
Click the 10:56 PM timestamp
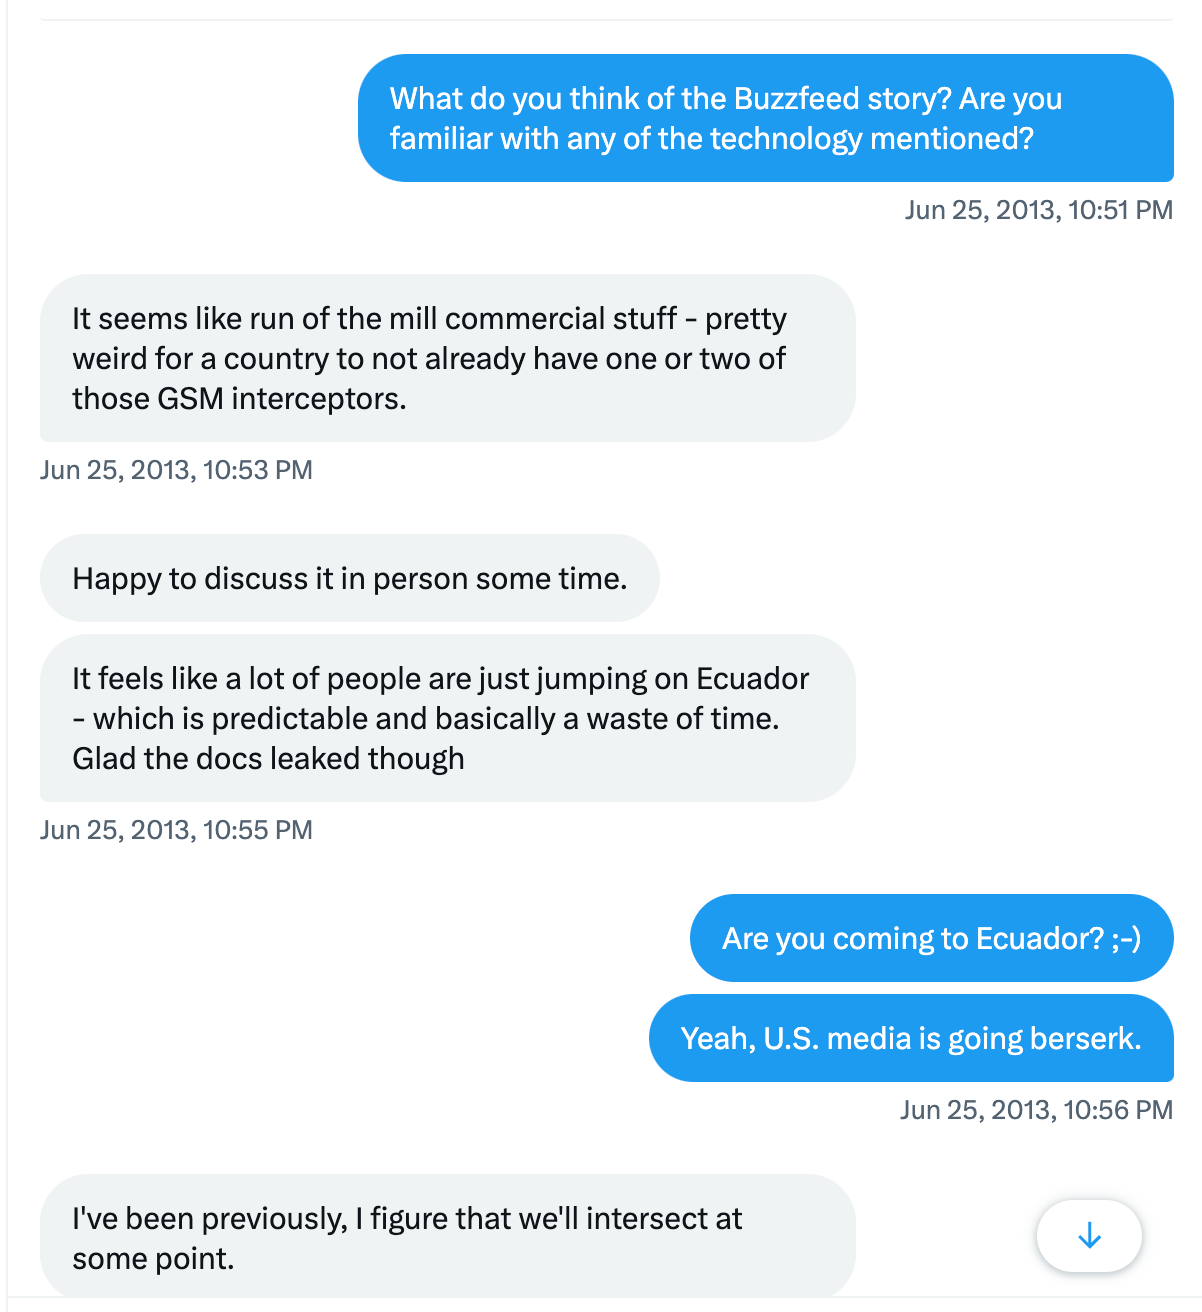pos(1036,1110)
